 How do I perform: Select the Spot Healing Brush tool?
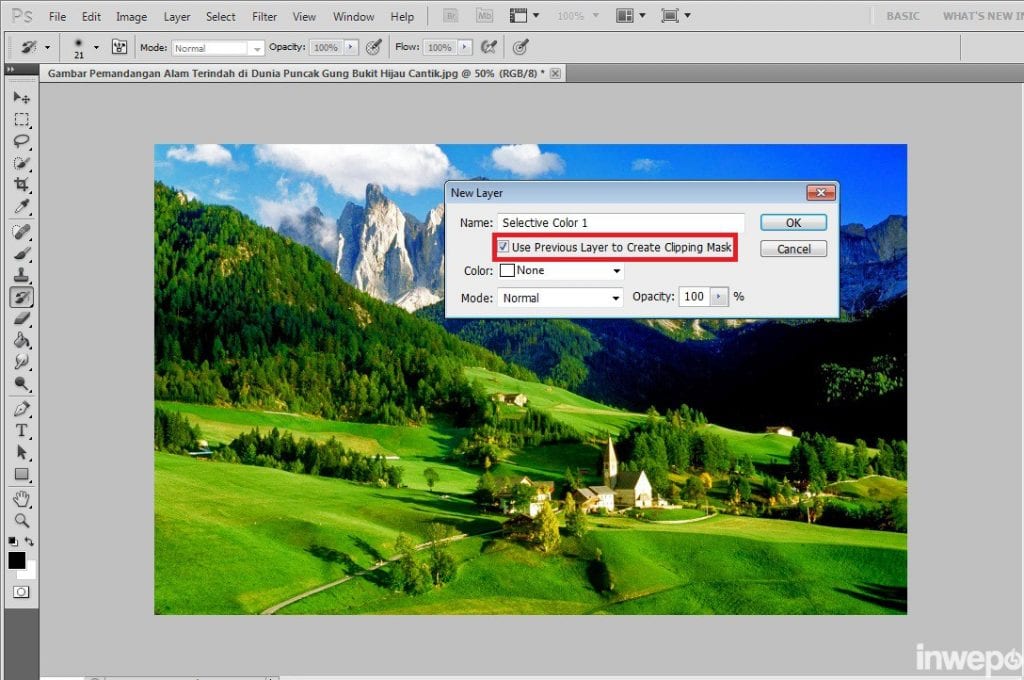[x=22, y=232]
